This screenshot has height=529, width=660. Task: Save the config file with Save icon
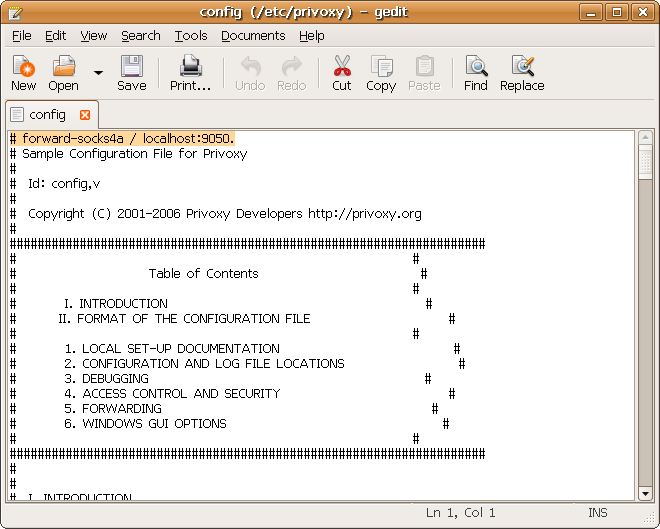(132, 72)
